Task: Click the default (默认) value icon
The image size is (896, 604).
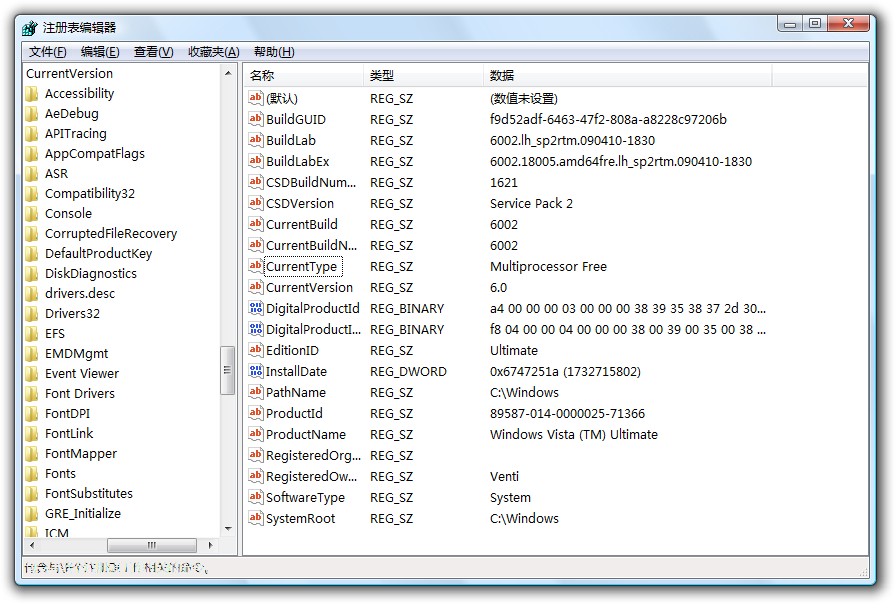Action: 255,98
